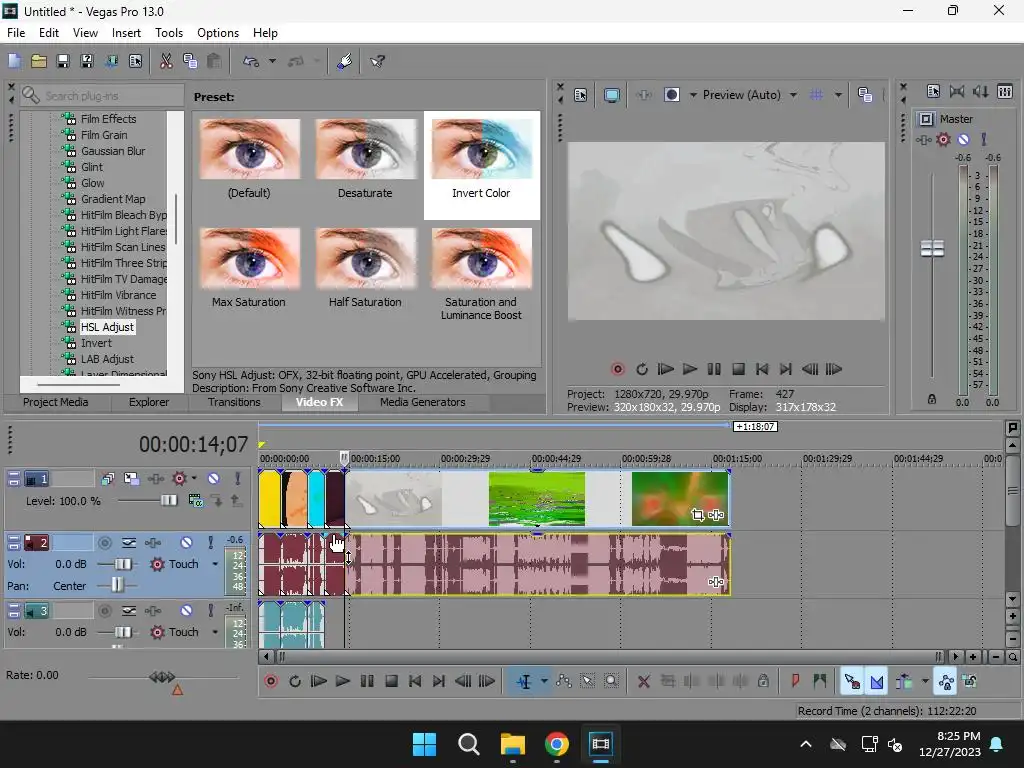Click the Normal Edit Tool icon
1024x768 pixels.
524,682
